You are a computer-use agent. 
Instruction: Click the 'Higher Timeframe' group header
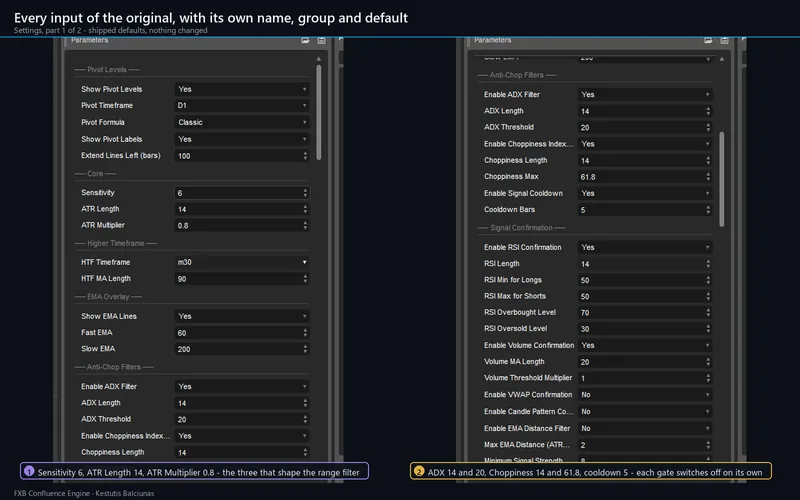click(x=116, y=244)
